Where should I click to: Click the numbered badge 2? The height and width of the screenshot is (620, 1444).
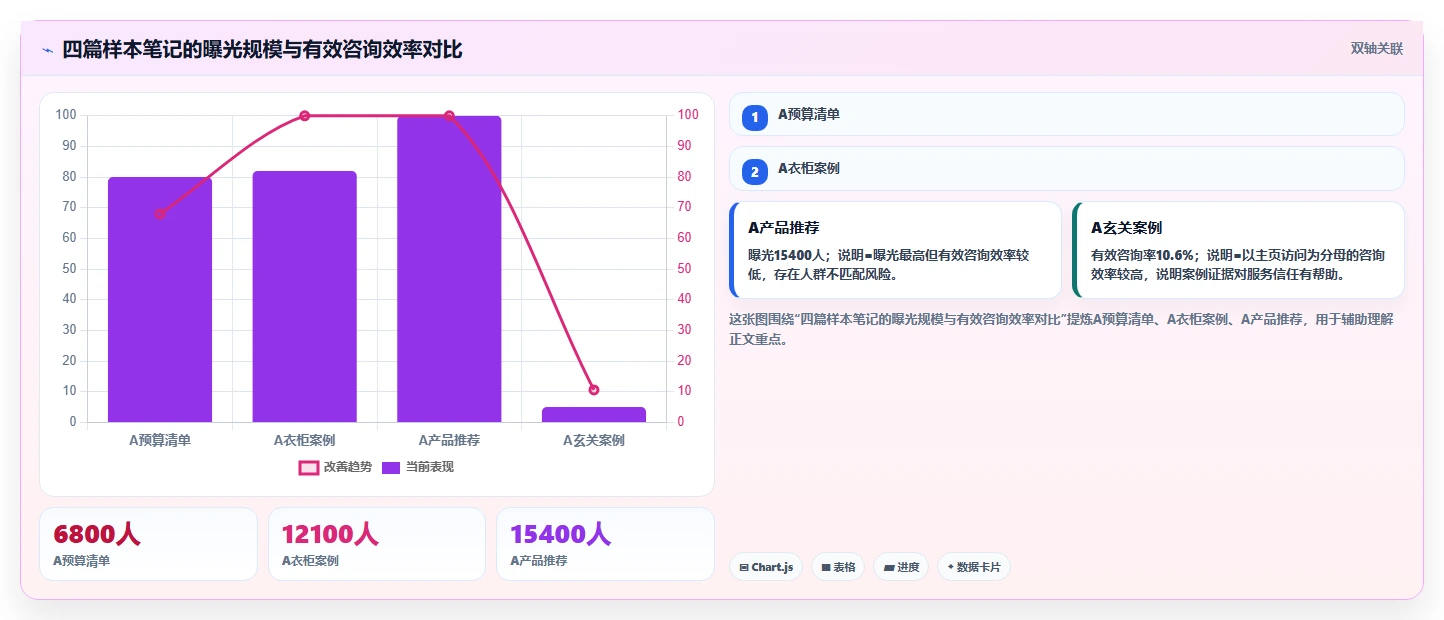point(755,172)
